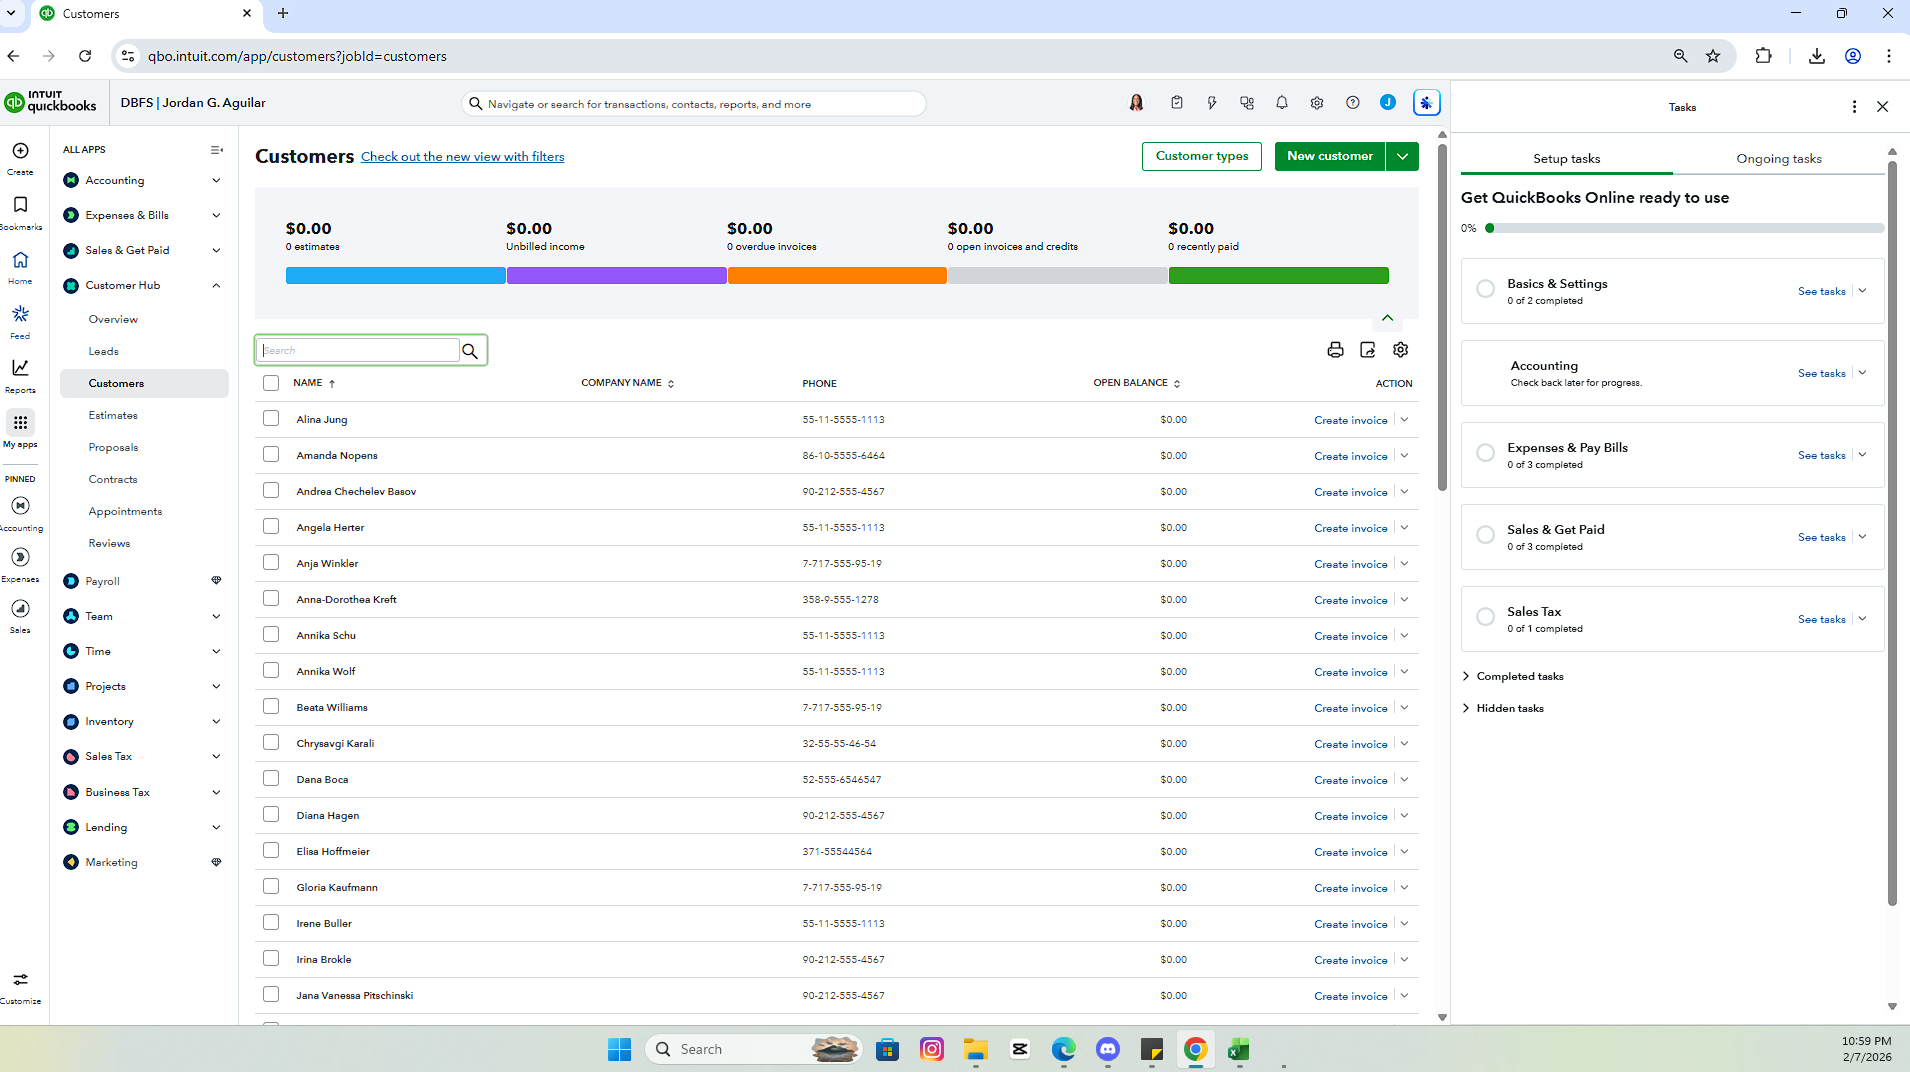Open table settings gear above customer list
This screenshot has width=1910, height=1072.
point(1401,350)
